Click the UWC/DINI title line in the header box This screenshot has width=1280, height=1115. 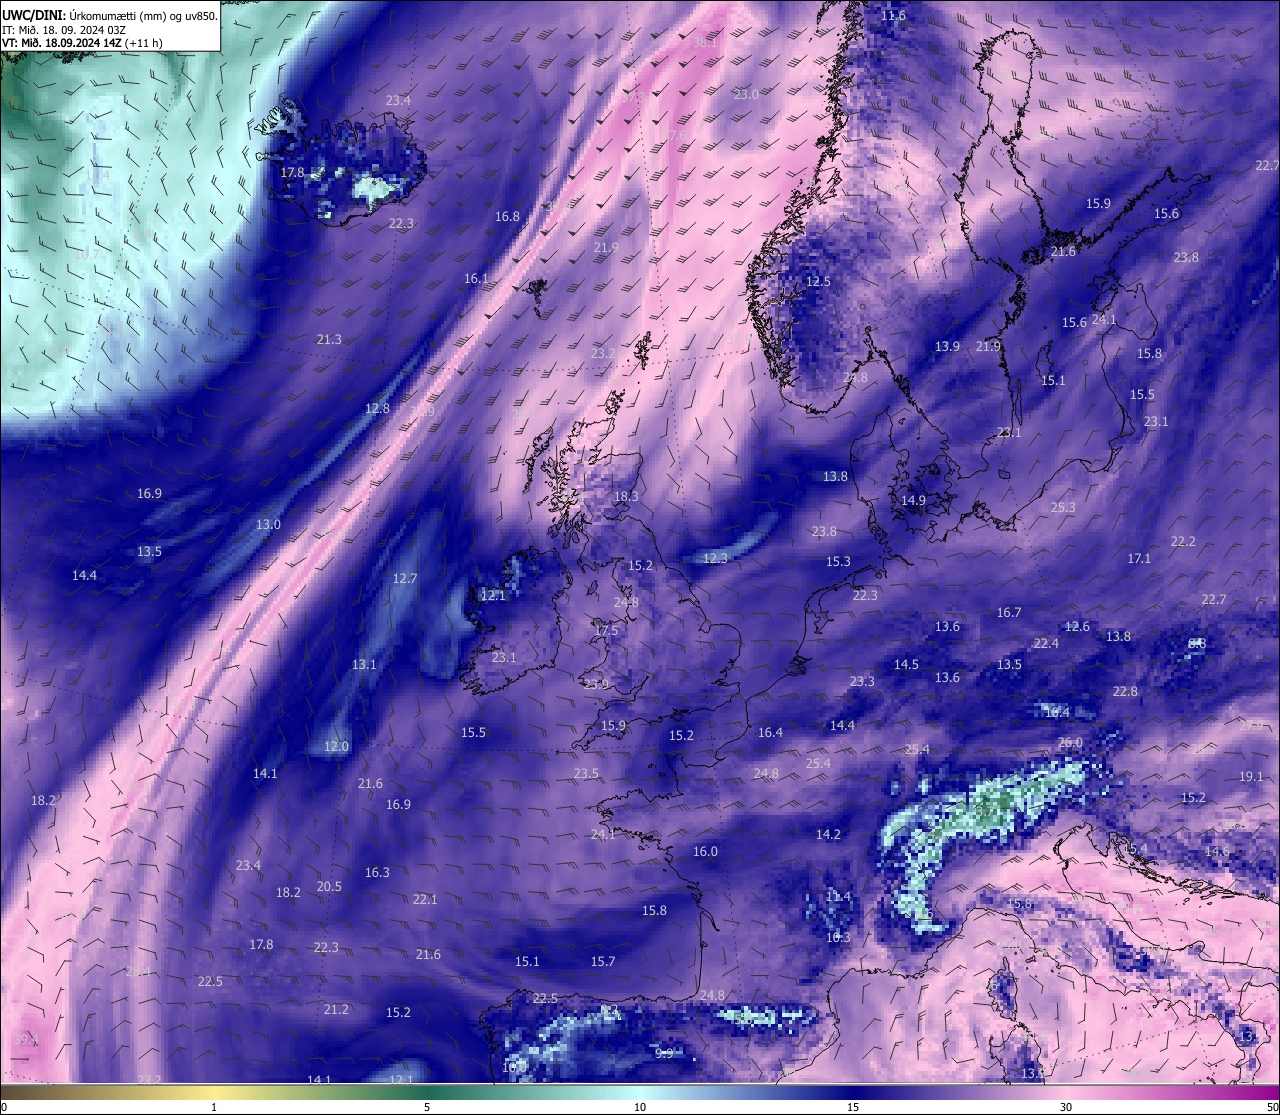(109, 15)
